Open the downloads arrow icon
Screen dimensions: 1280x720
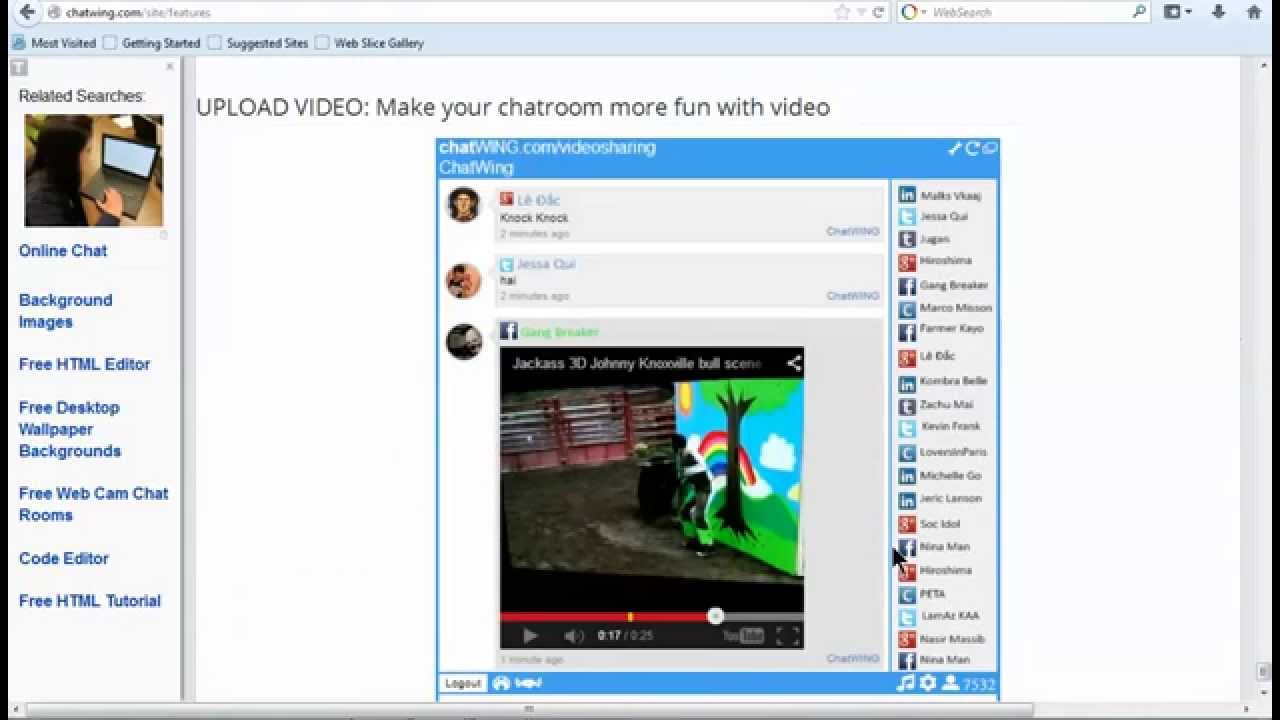tap(1218, 12)
